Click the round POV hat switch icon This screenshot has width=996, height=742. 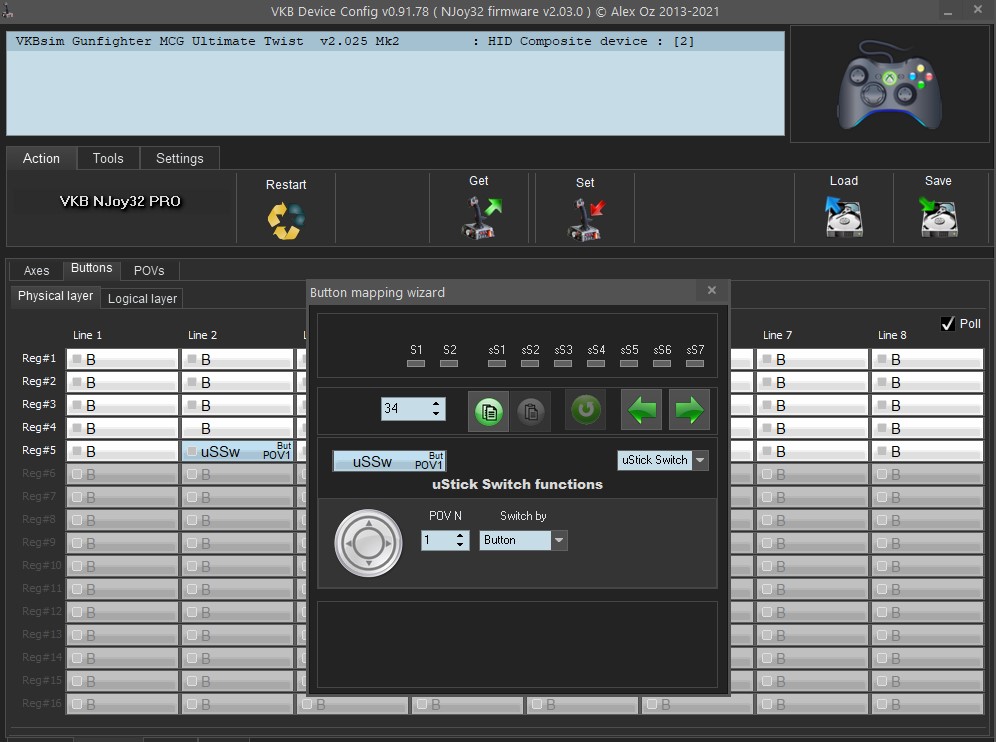pyautogui.click(x=368, y=543)
